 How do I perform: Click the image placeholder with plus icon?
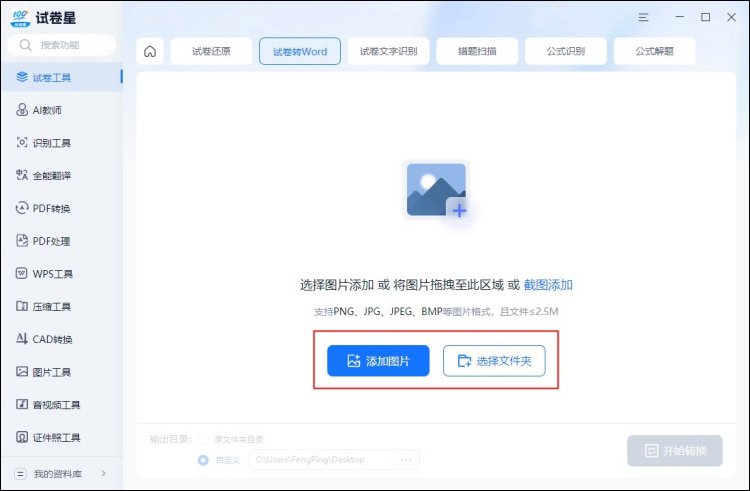pyautogui.click(x=436, y=192)
